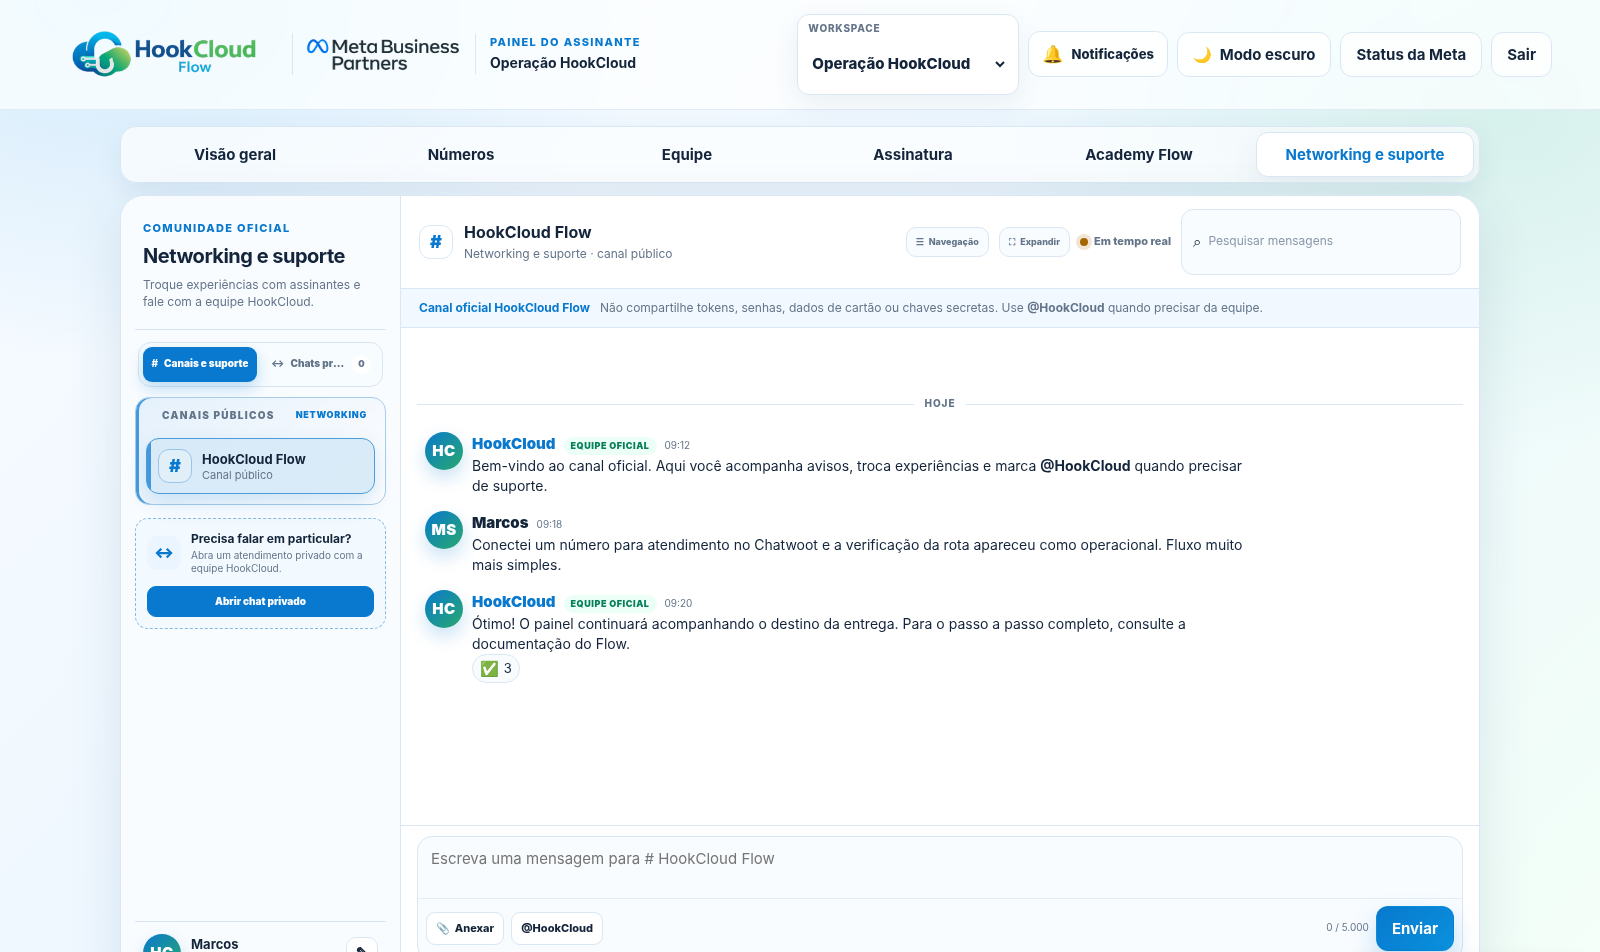1600x952 pixels.
Task: Click the EQUIPE OFICIAL badge at 09:20
Action: 609,604
